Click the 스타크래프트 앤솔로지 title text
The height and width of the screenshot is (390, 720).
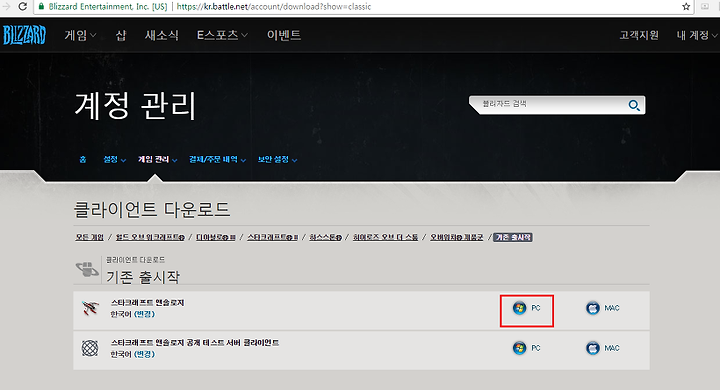pos(147,302)
